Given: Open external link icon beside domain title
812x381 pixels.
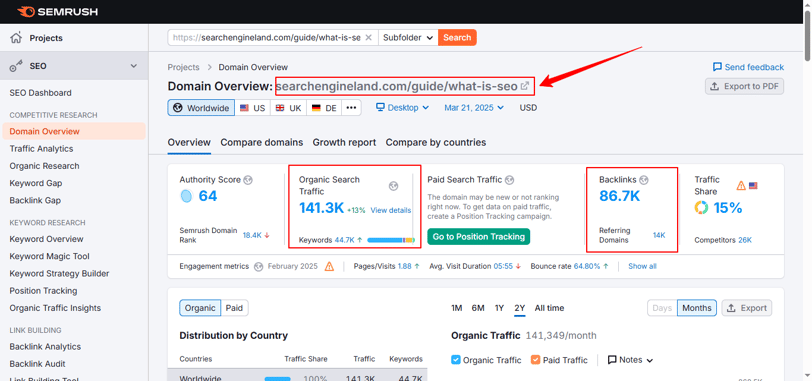Looking at the screenshot, I should tap(525, 86).
